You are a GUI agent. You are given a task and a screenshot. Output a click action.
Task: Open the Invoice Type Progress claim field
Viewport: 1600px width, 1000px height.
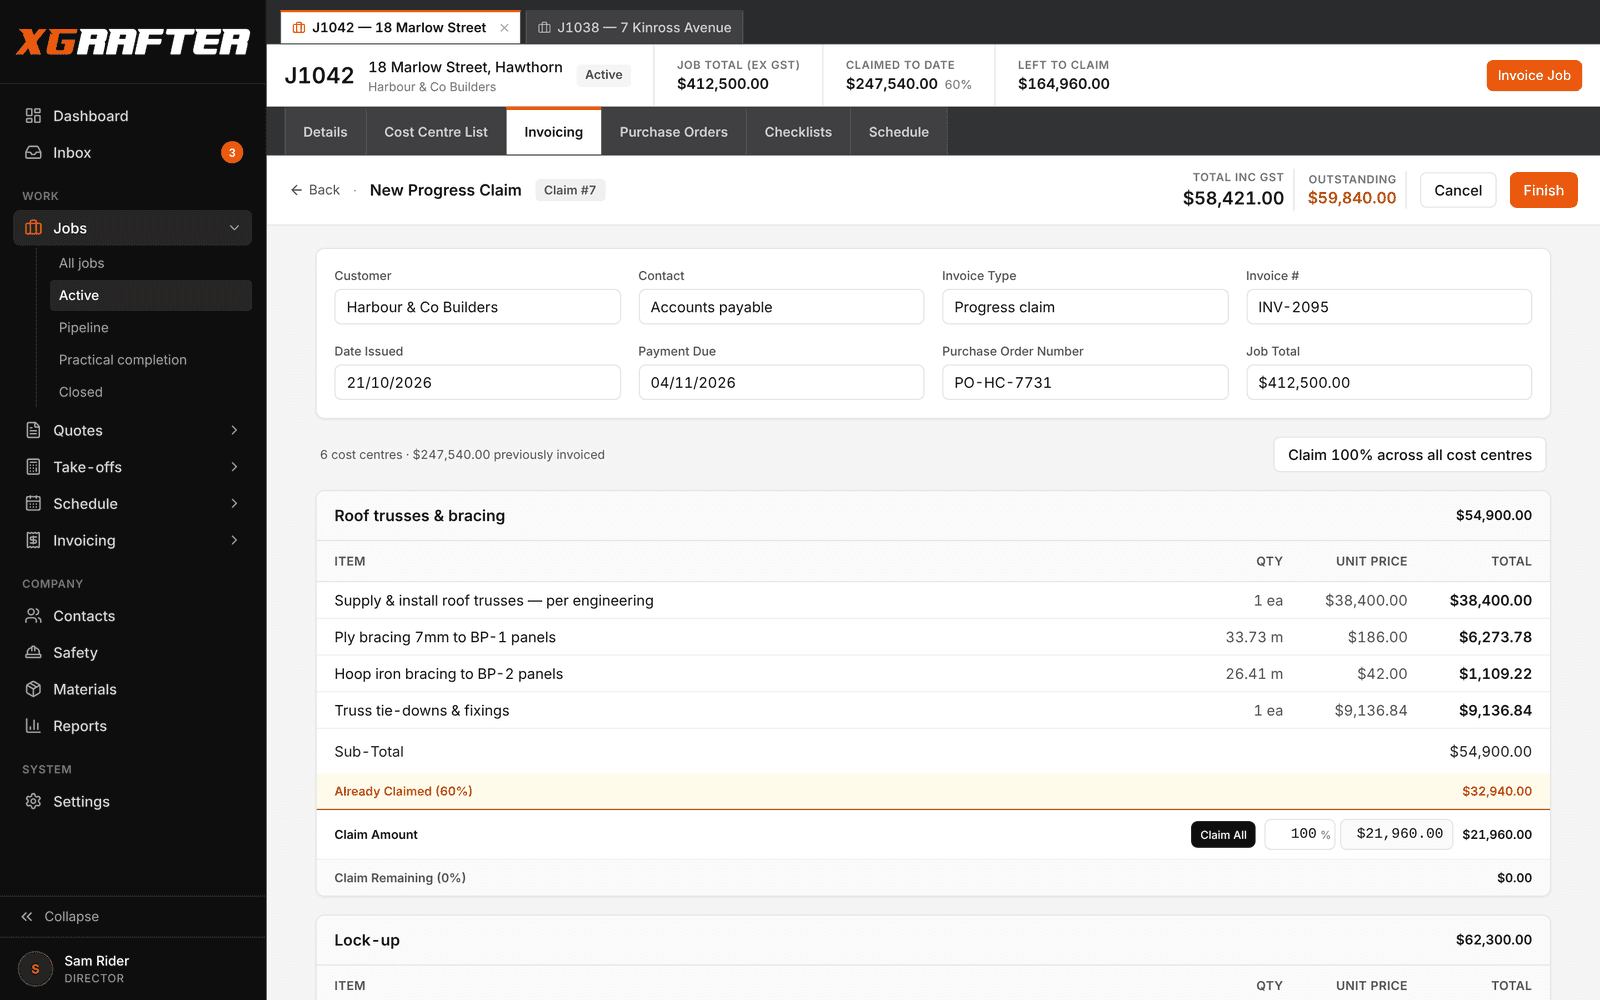[x=1085, y=307]
